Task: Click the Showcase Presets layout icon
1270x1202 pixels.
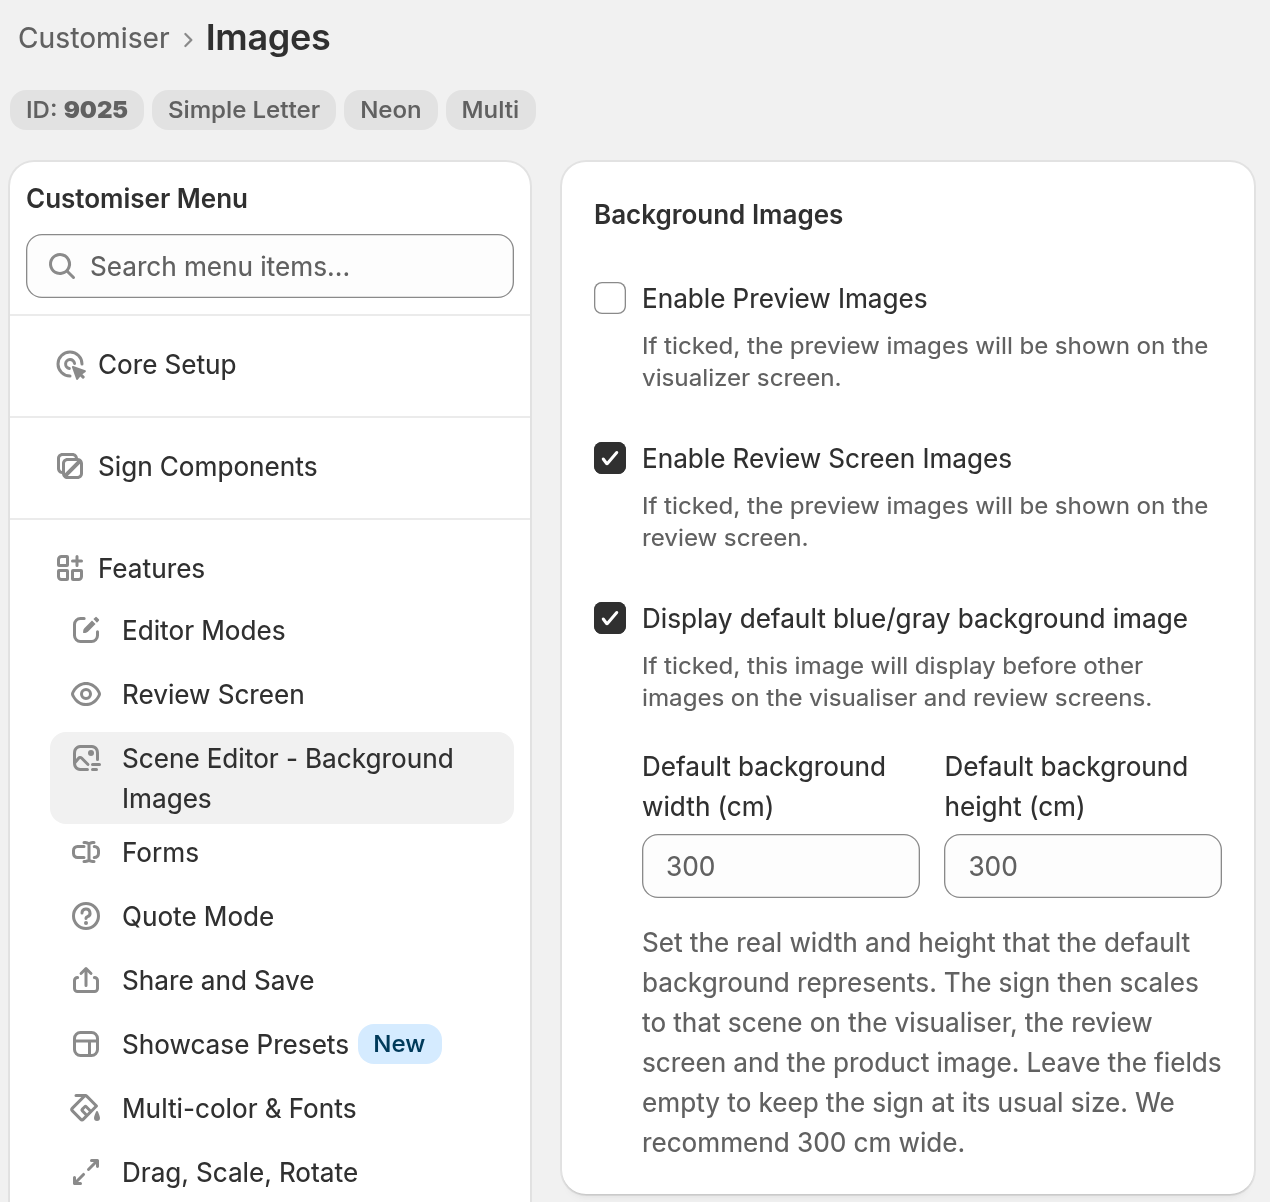Action: 86,1044
